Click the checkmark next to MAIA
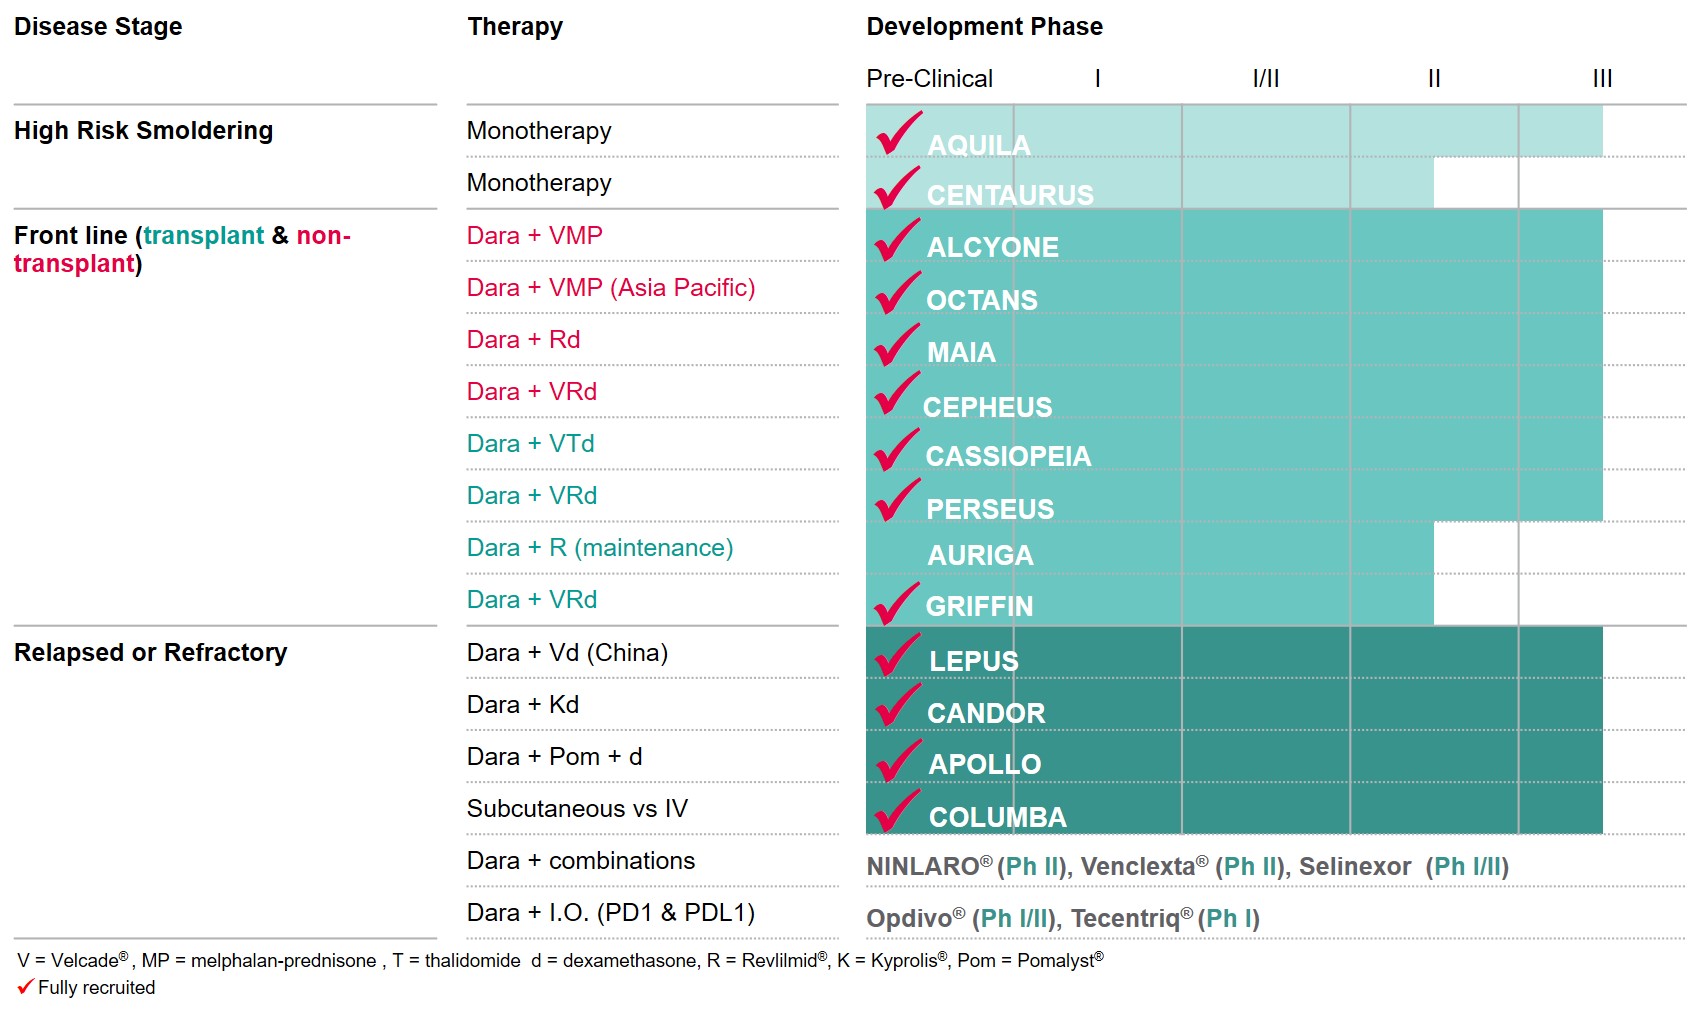This screenshot has height=1019, width=1688. click(x=896, y=346)
